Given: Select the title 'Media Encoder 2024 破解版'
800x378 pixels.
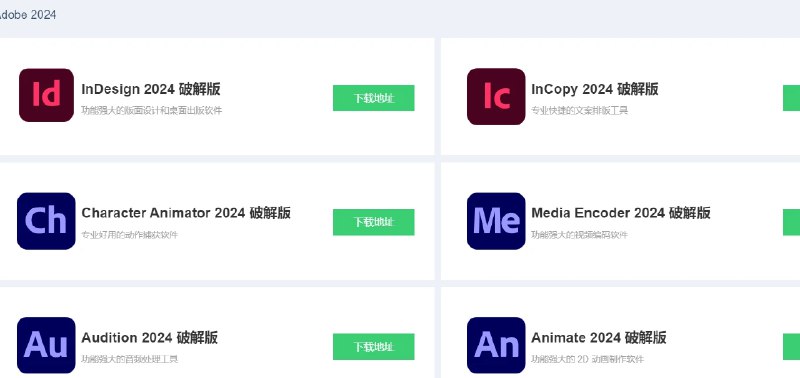Looking at the screenshot, I should click(x=621, y=213).
